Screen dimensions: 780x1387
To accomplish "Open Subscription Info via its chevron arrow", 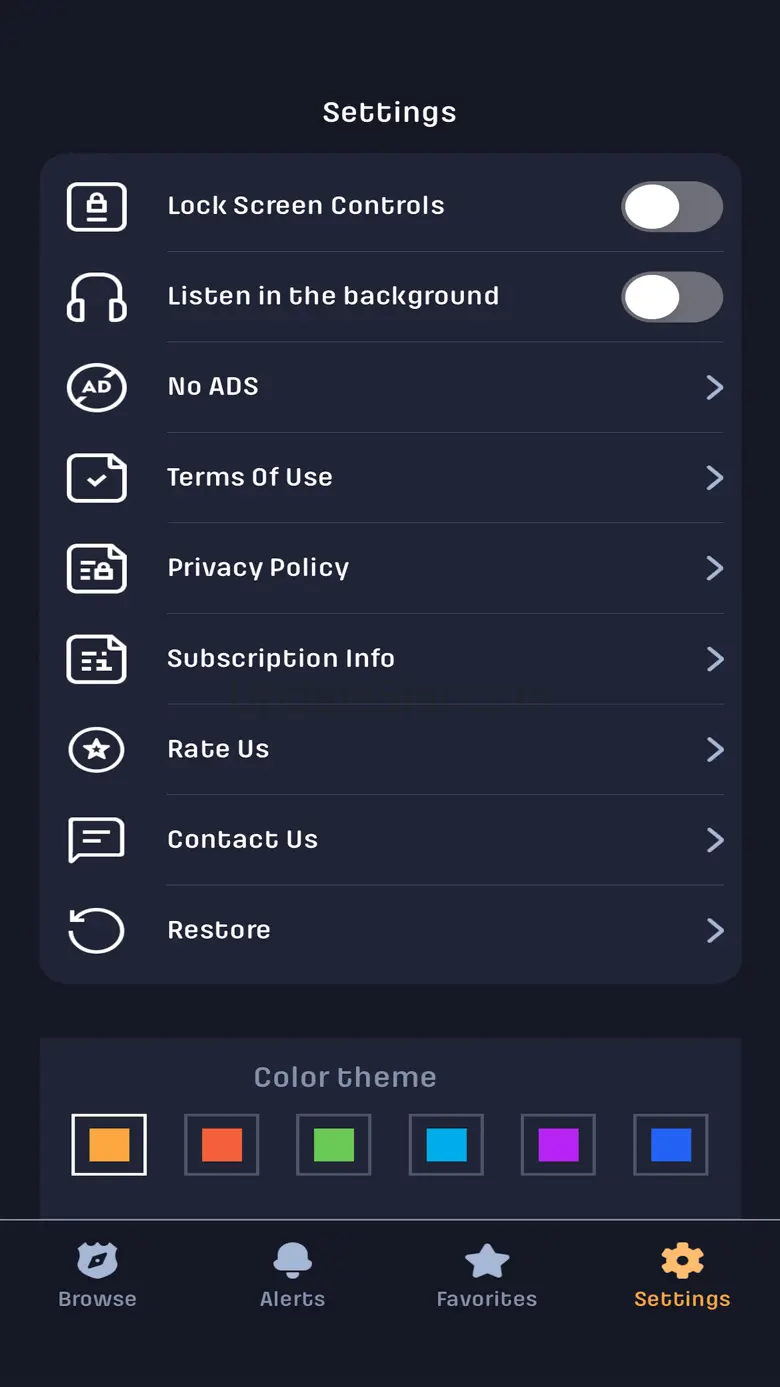I will (714, 659).
